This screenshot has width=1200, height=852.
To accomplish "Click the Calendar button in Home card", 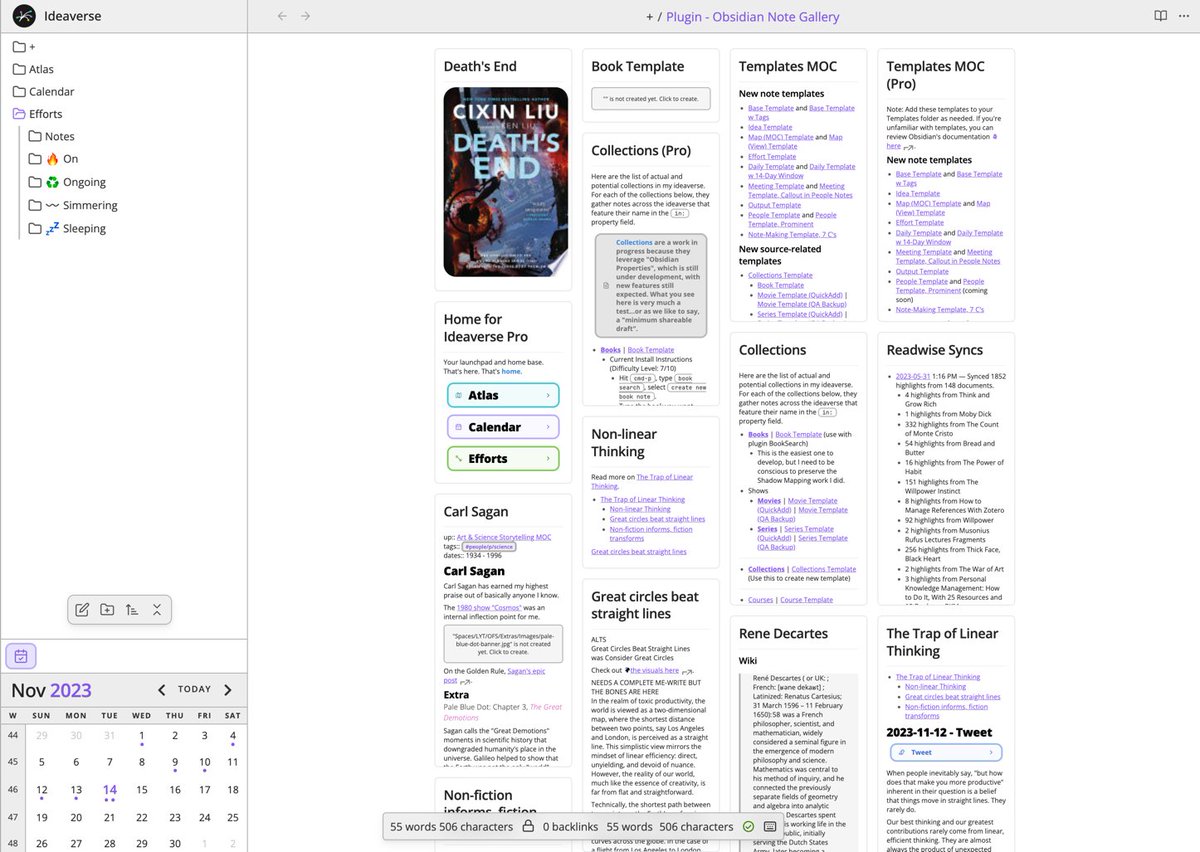I will (503, 427).
